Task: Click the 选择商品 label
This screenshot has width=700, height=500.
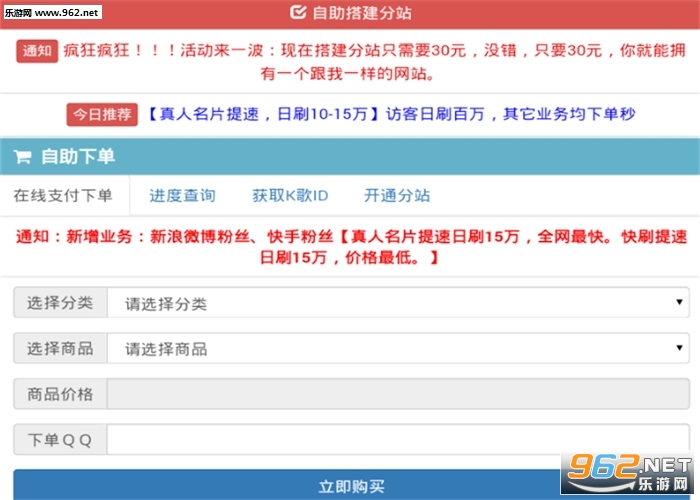Action: pos(60,348)
